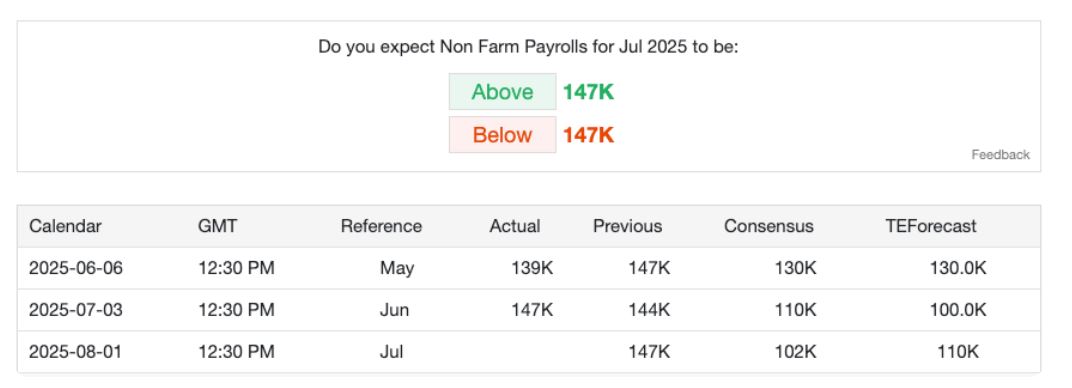This screenshot has height=388, width=1072.
Task: Select the Calendar column header
Action: 65,226
